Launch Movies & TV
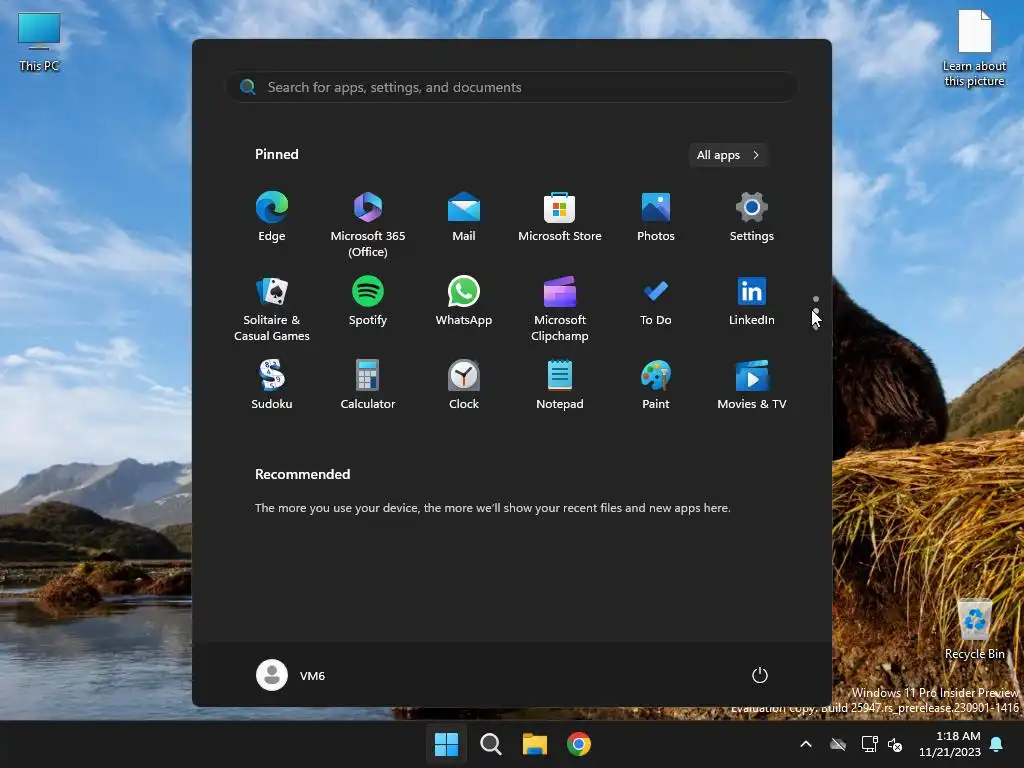This screenshot has width=1024, height=768. coord(752,385)
